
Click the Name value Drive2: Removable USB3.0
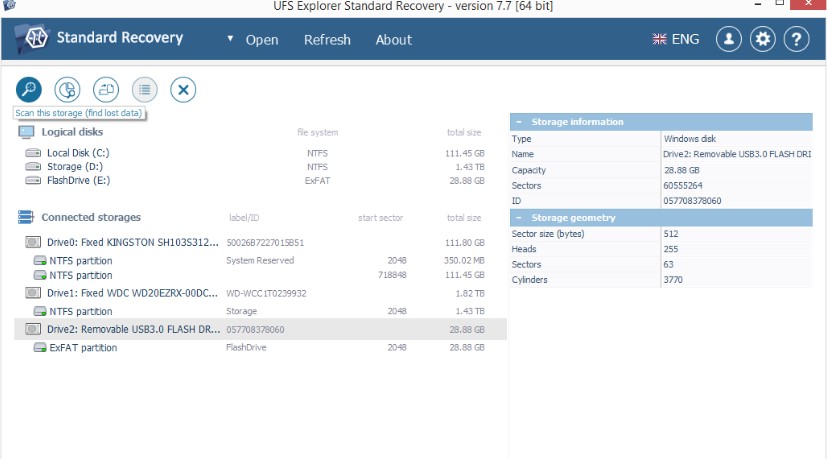click(737, 154)
